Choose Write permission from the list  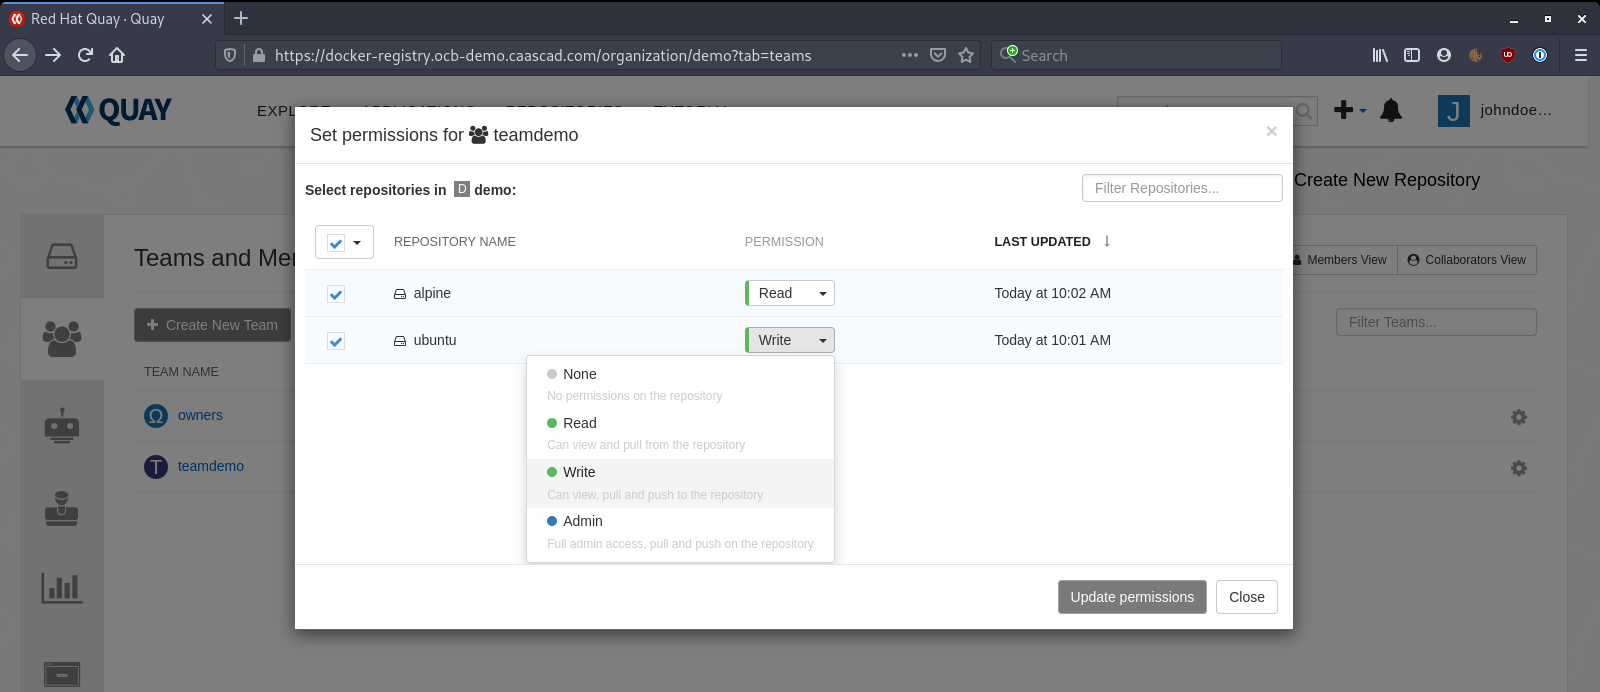pos(680,483)
